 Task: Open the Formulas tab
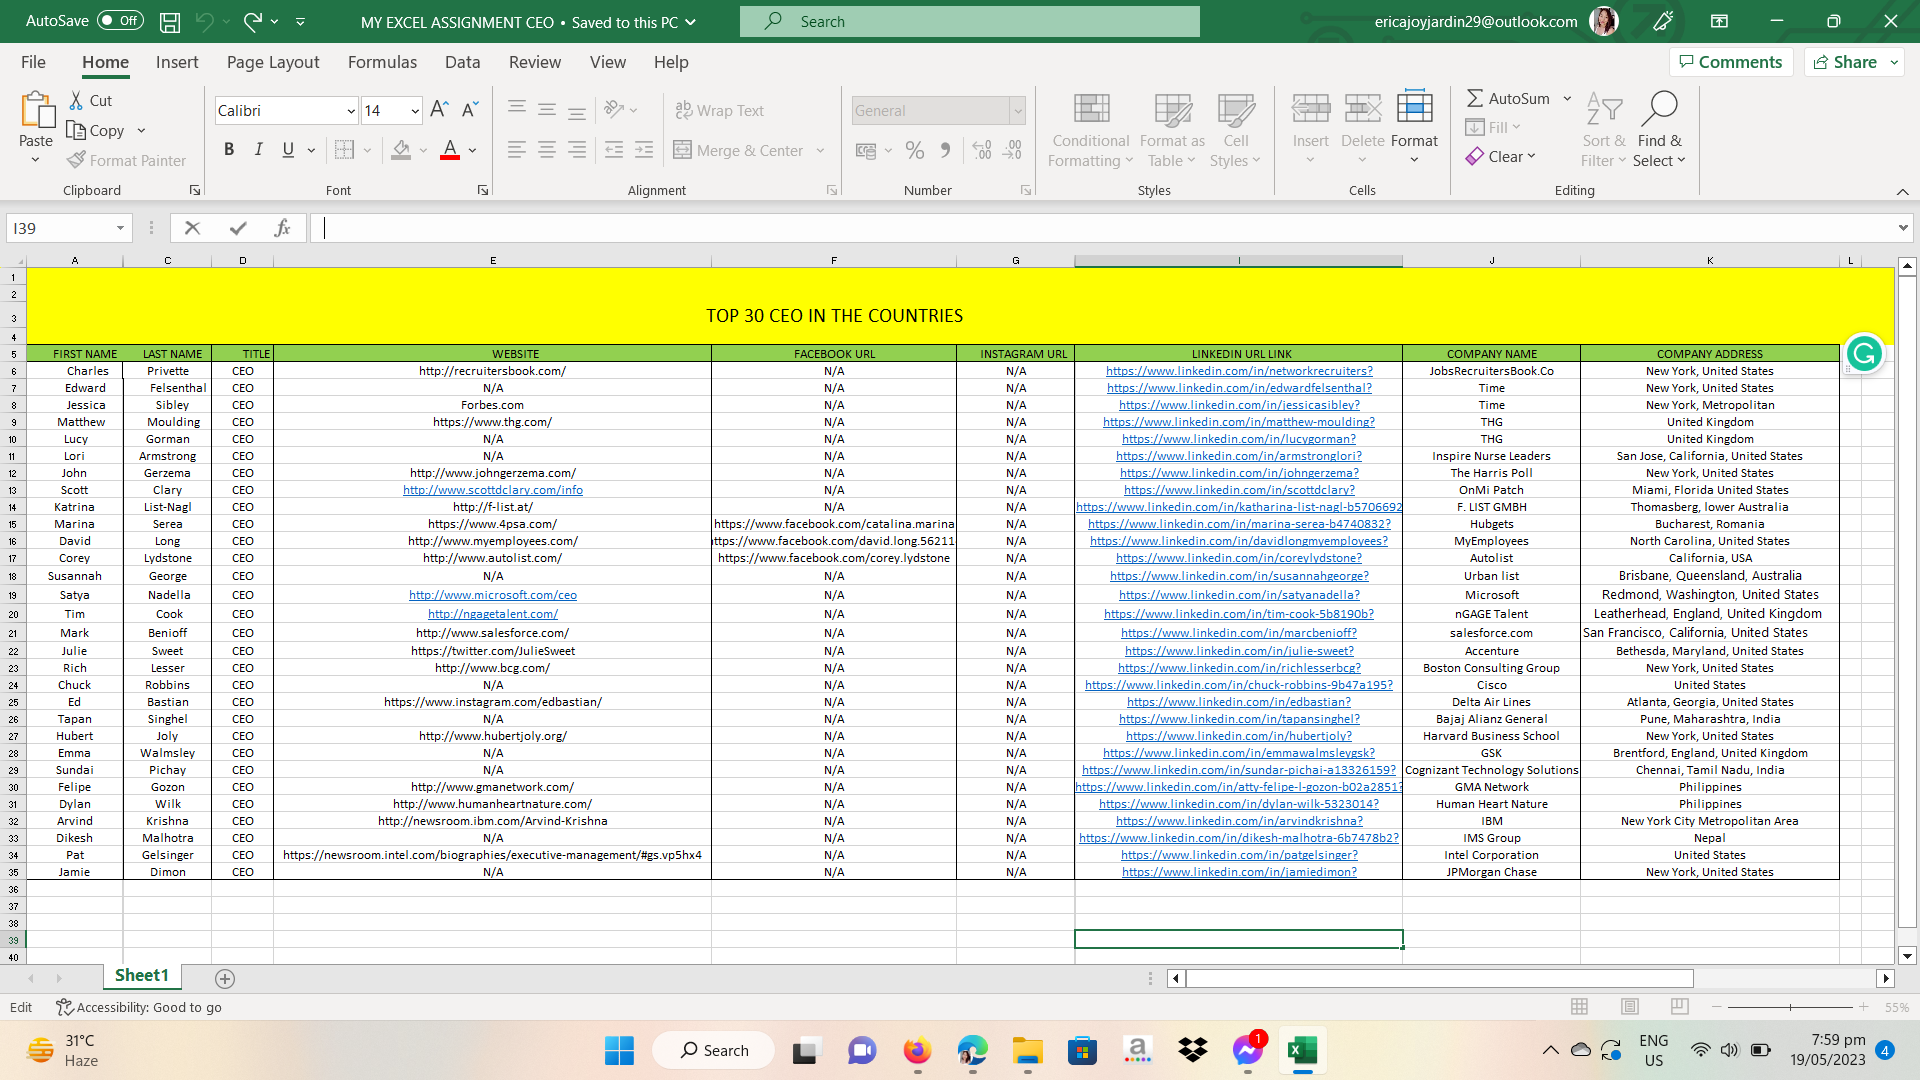point(382,62)
